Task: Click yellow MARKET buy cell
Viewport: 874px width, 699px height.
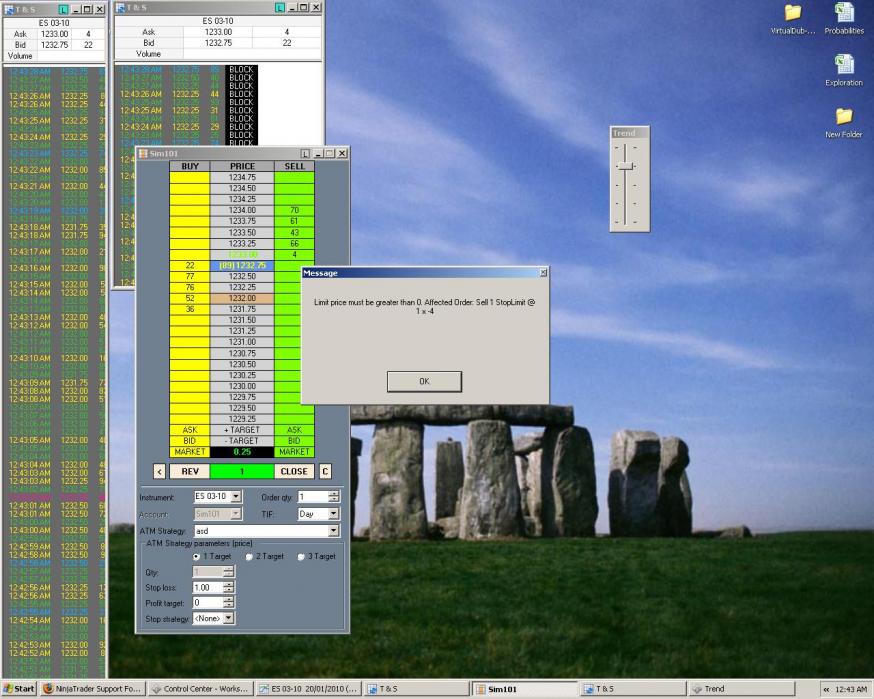Action: (190, 452)
